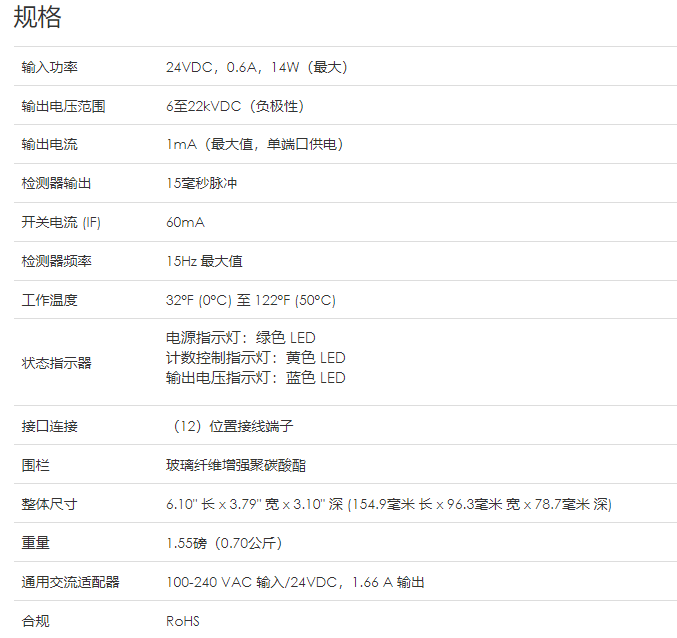Click the 32°F to 122°F temperature value
The image size is (677, 638).
point(250,300)
